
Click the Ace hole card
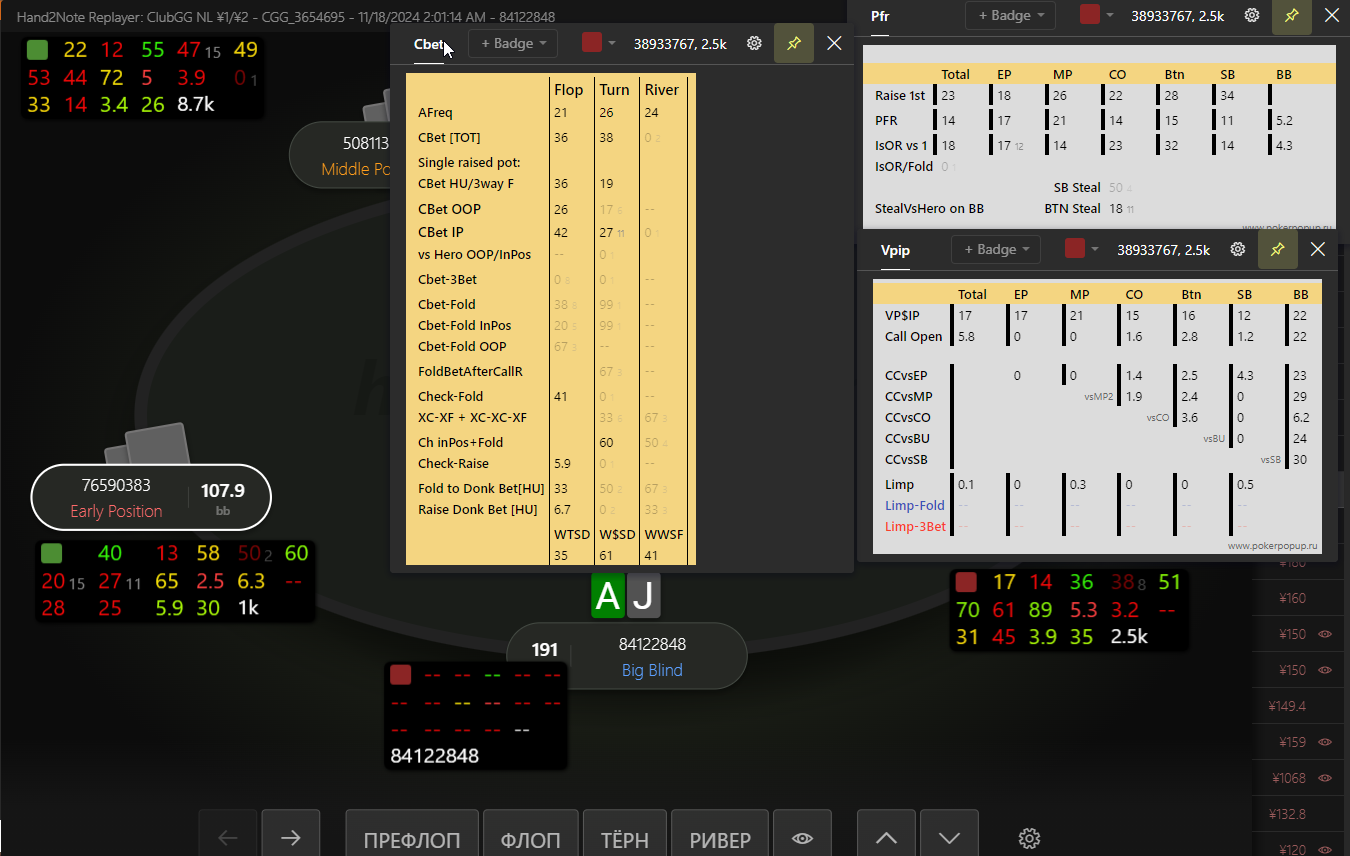[x=608, y=596]
